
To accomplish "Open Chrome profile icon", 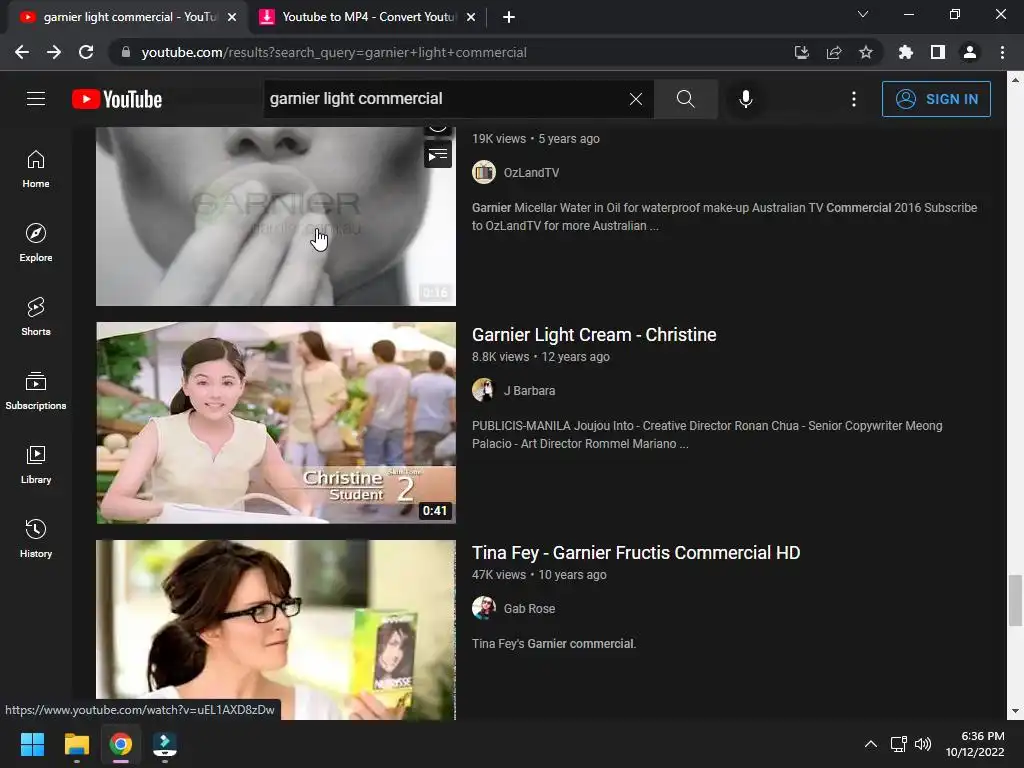I will tap(970, 52).
